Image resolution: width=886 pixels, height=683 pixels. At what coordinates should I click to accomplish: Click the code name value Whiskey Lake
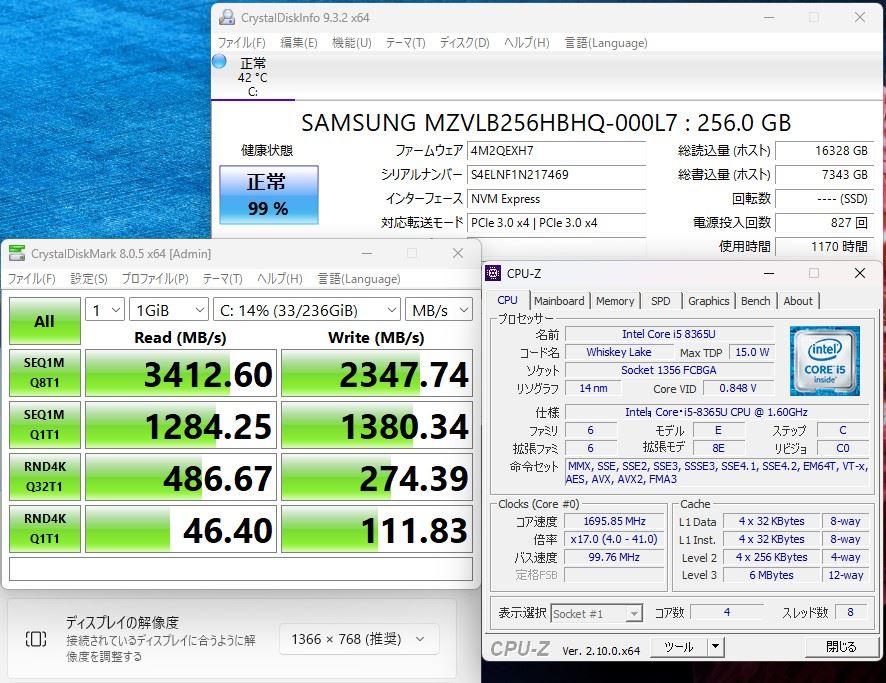[619, 352]
